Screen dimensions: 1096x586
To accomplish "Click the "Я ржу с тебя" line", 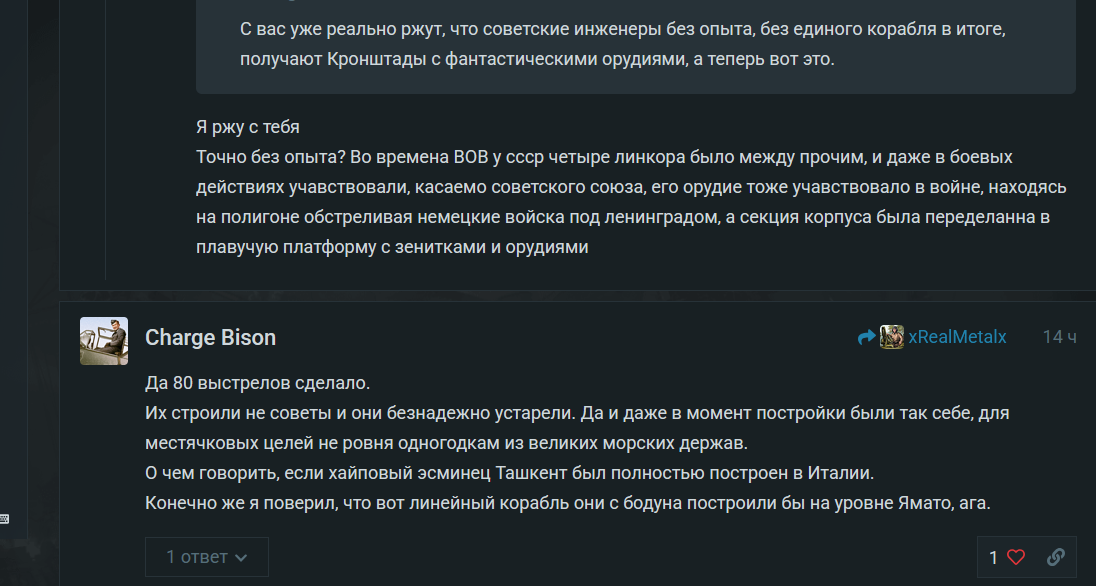I will click(x=248, y=127).
